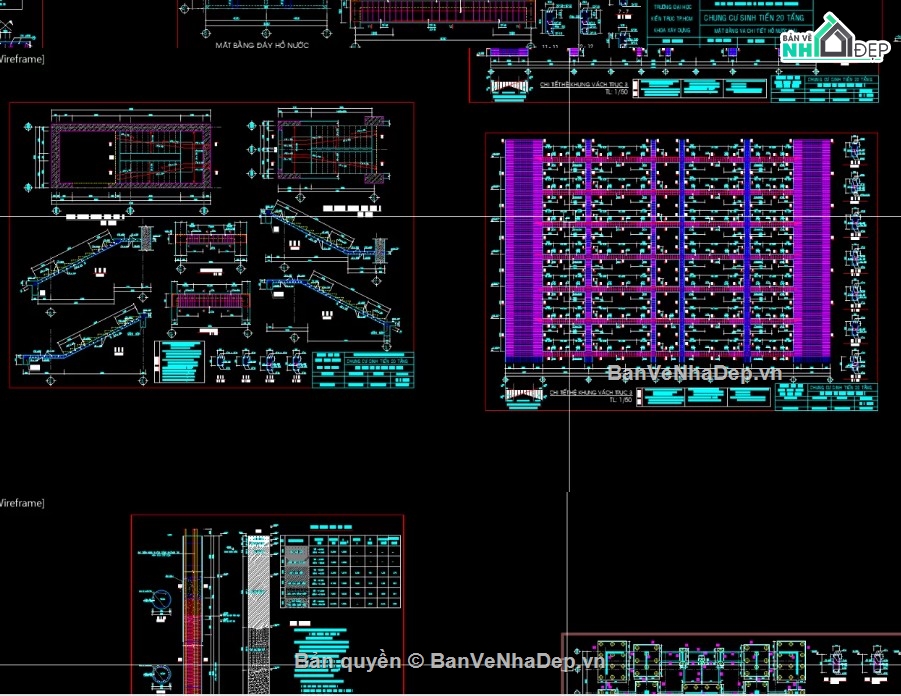Click the Bản quyền BanVeNhaDep.vn copyright text
This screenshot has width=901, height=696.
click(x=450, y=661)
